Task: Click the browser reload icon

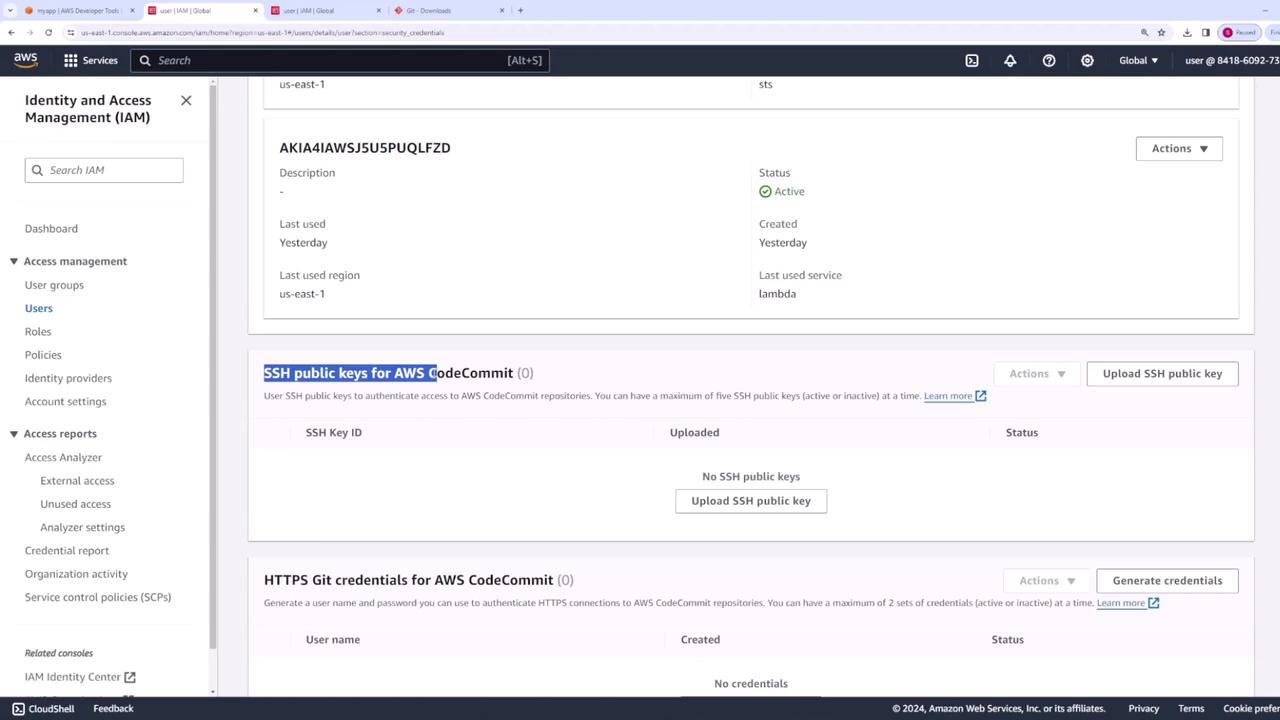Action: coord(48,32)
